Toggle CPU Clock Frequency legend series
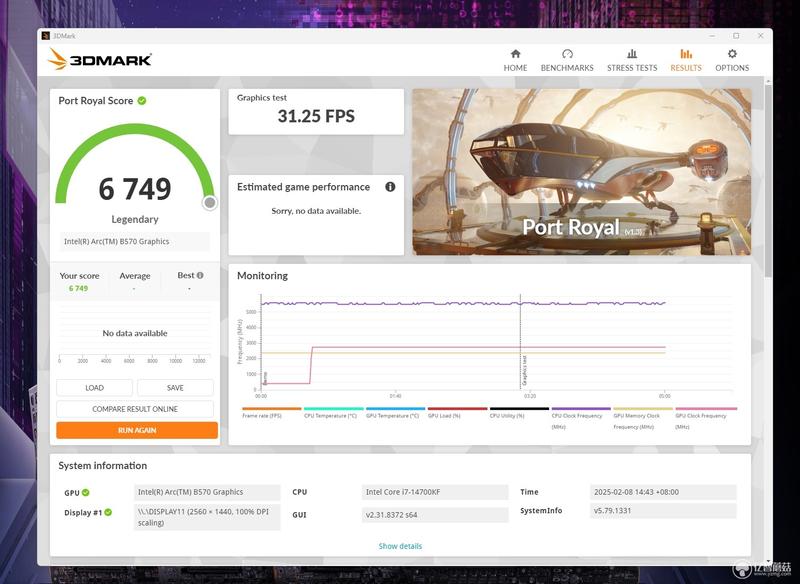The width and height of the screenshot is (800, 584). 581,418
